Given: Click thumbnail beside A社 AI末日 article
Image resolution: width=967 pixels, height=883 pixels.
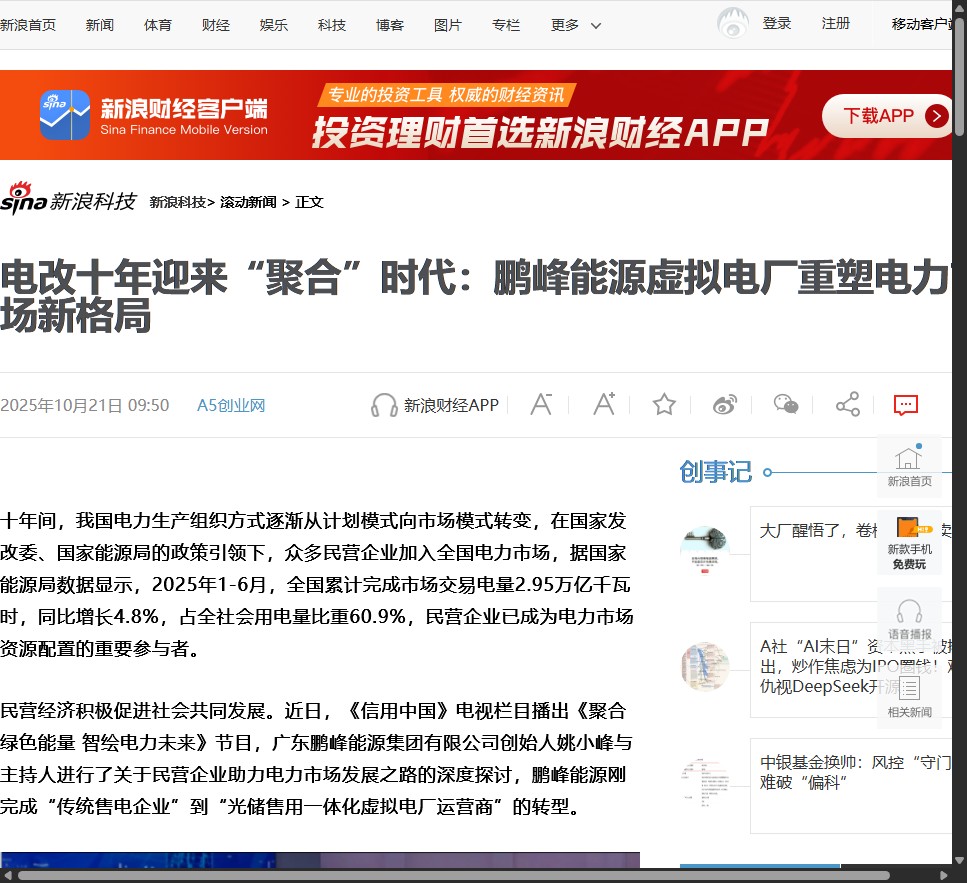Looking at the screenshot, I should coord(705,667).
